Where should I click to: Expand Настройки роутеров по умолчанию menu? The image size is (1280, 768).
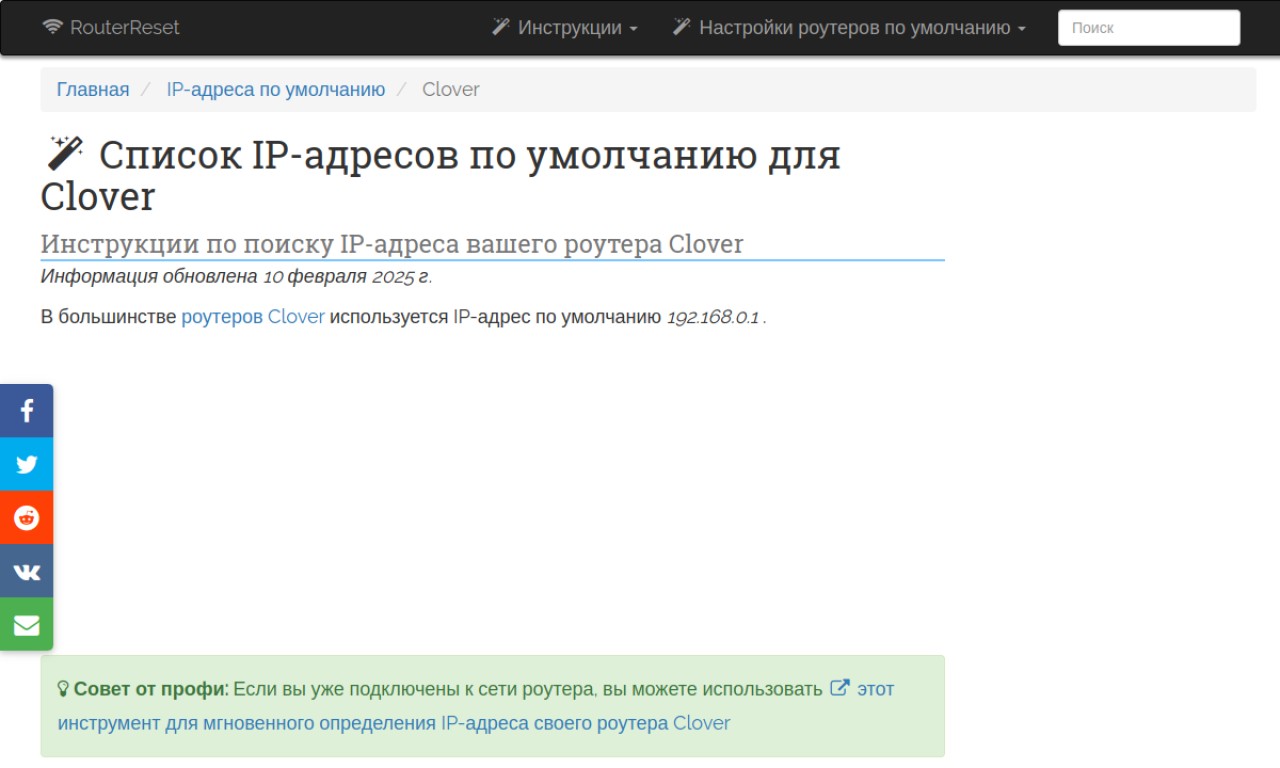849,28
